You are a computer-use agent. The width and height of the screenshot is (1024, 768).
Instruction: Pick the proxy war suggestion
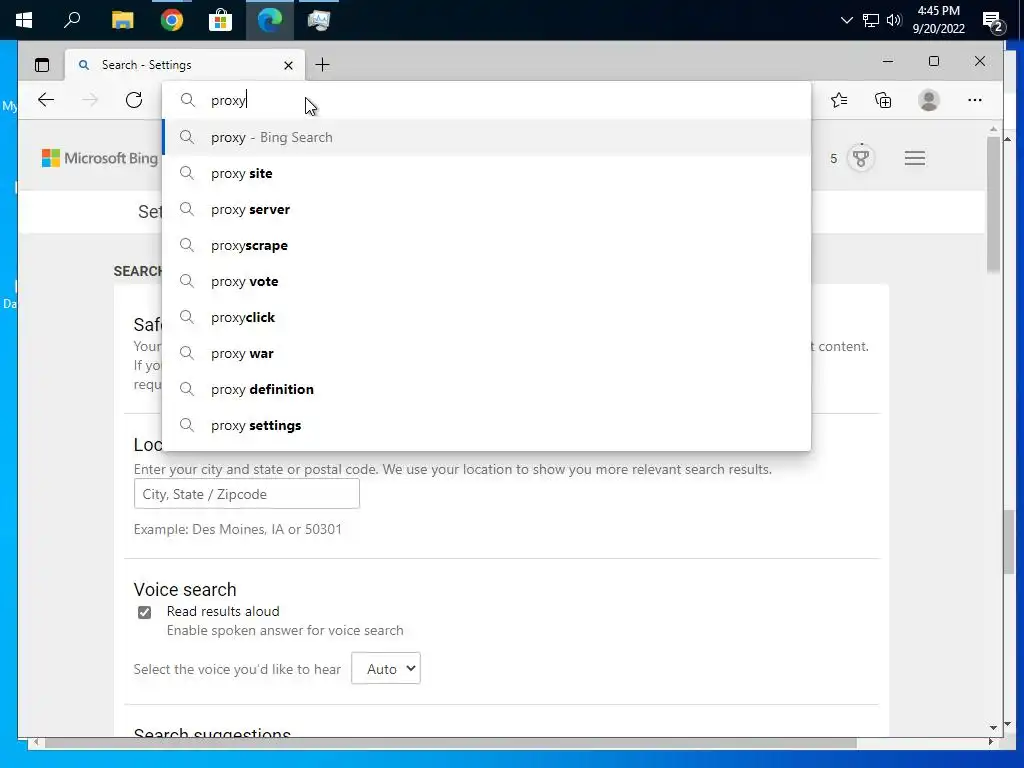click(x=487, y=353)
